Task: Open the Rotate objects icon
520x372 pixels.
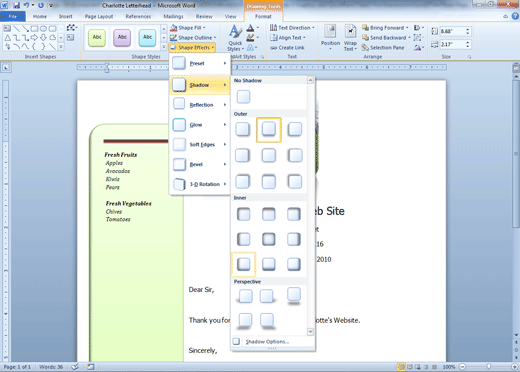Action: coord(419,48)
